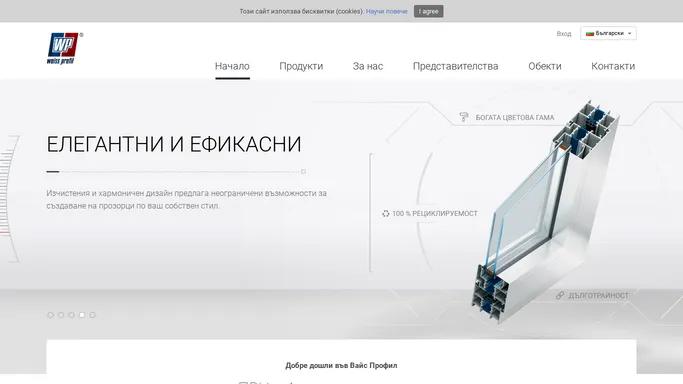Open the Контакти page

pos(613,66)
